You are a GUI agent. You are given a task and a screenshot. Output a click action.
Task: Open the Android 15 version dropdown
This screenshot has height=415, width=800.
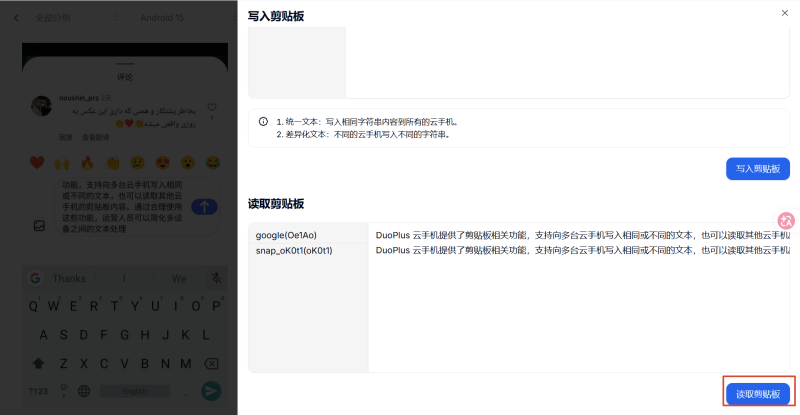[x=186, y=18]
